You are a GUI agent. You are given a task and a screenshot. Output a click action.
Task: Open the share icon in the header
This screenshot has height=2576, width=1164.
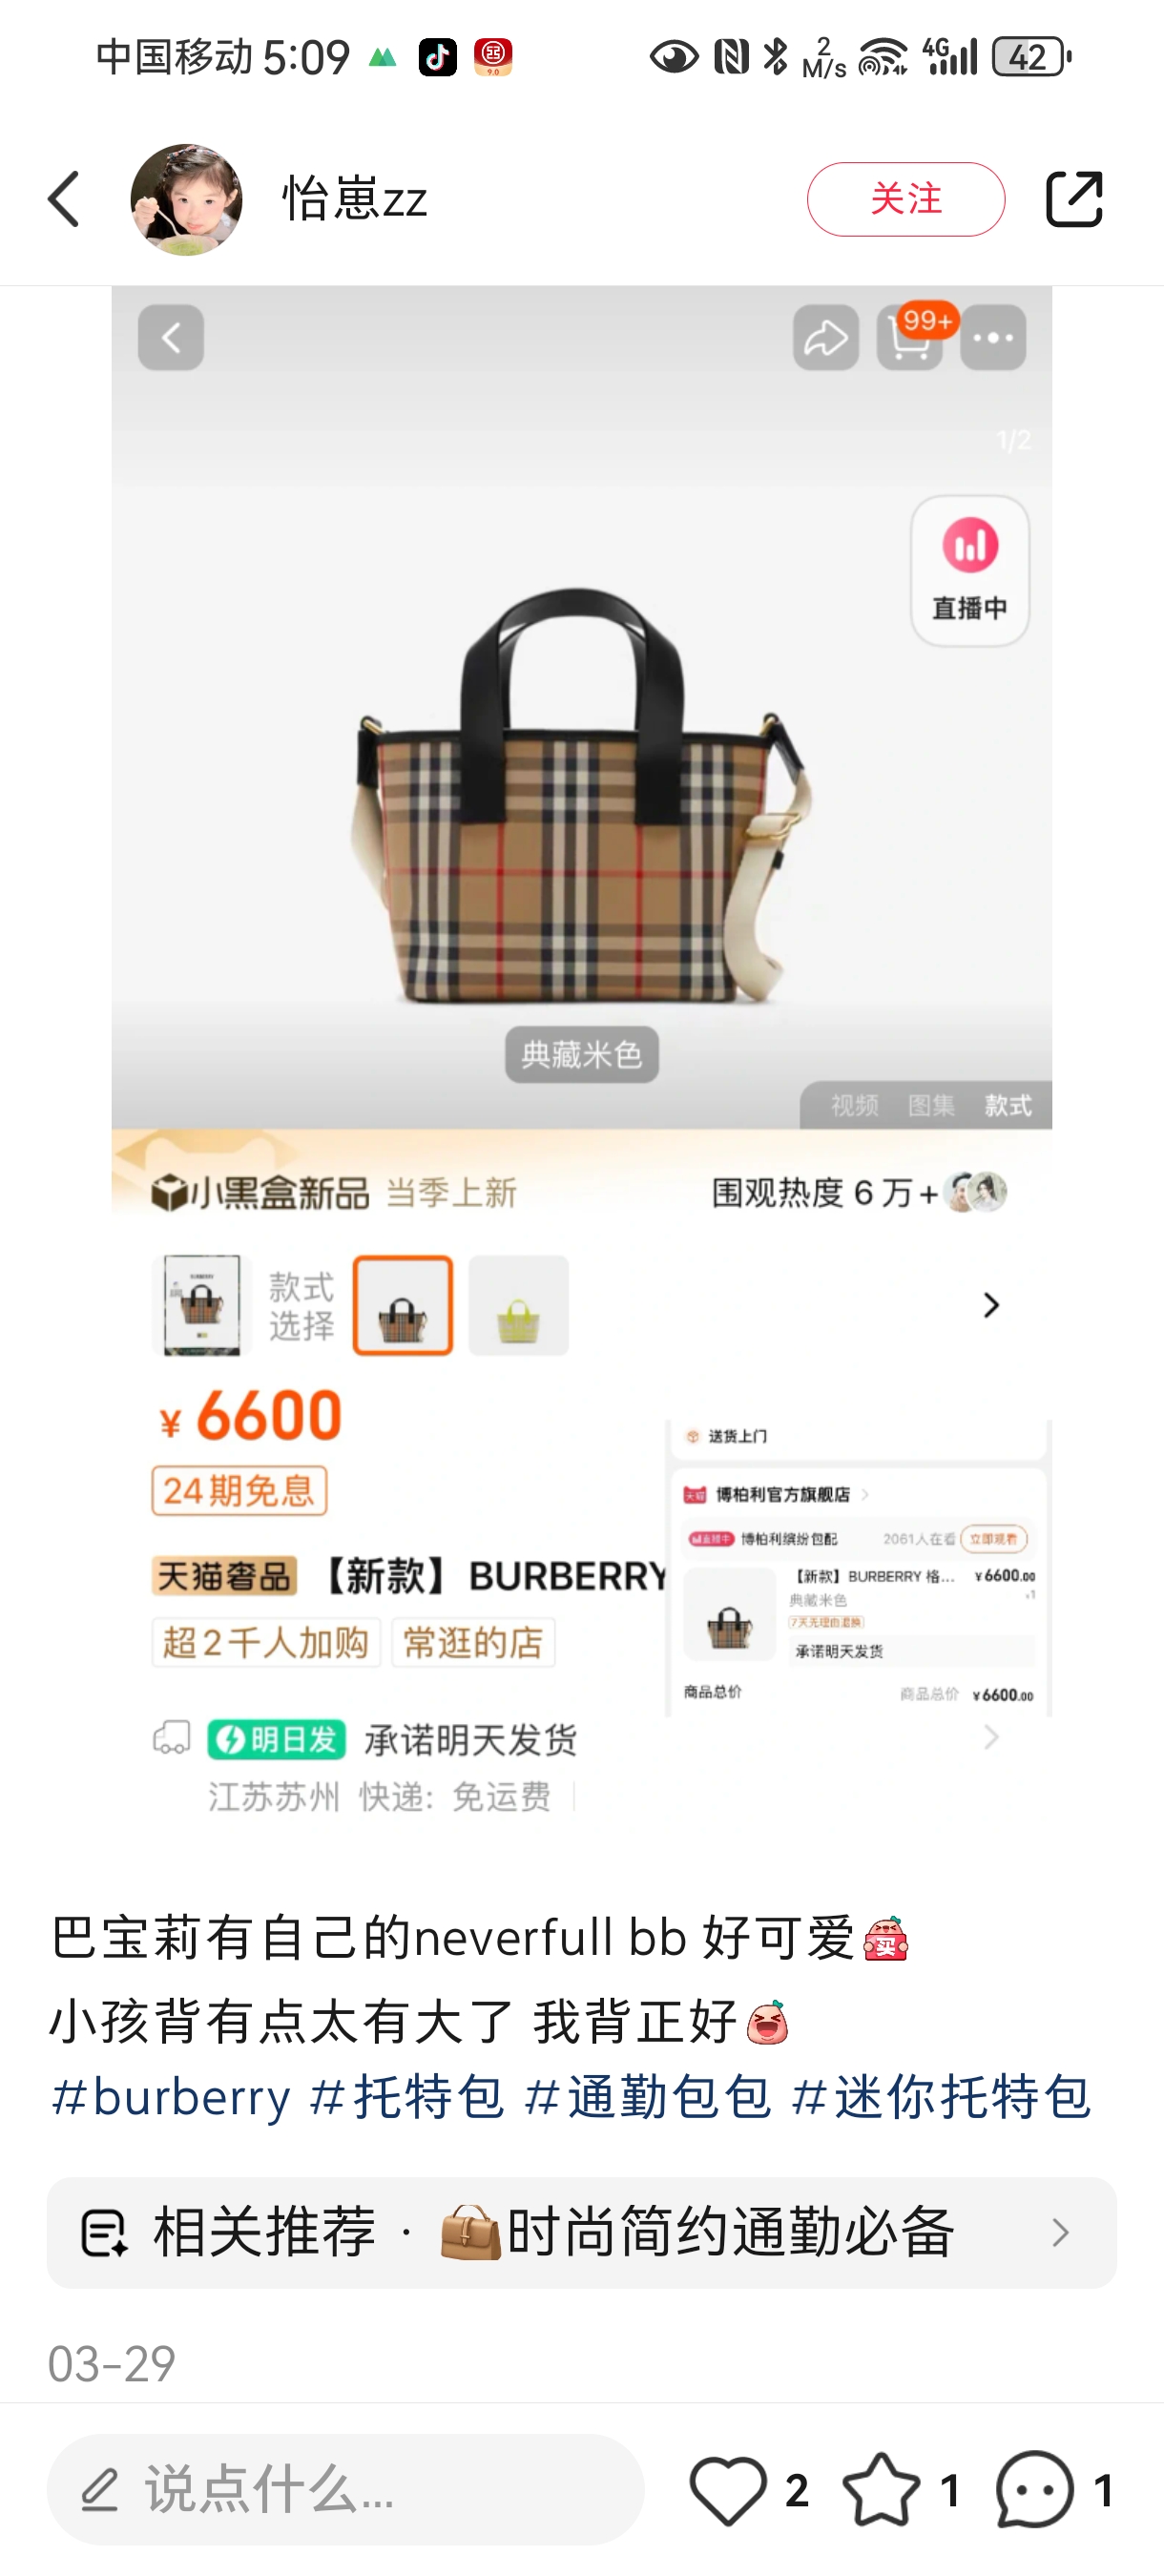point(1074,199)
